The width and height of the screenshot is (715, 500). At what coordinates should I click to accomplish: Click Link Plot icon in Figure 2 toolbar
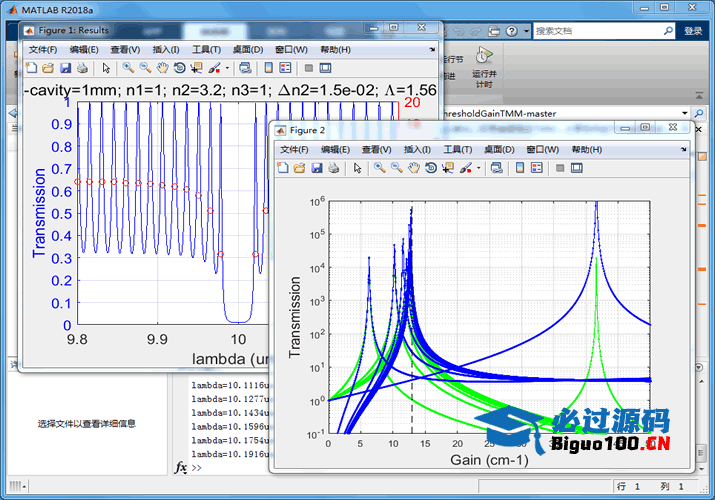click(x=497, y=168)
